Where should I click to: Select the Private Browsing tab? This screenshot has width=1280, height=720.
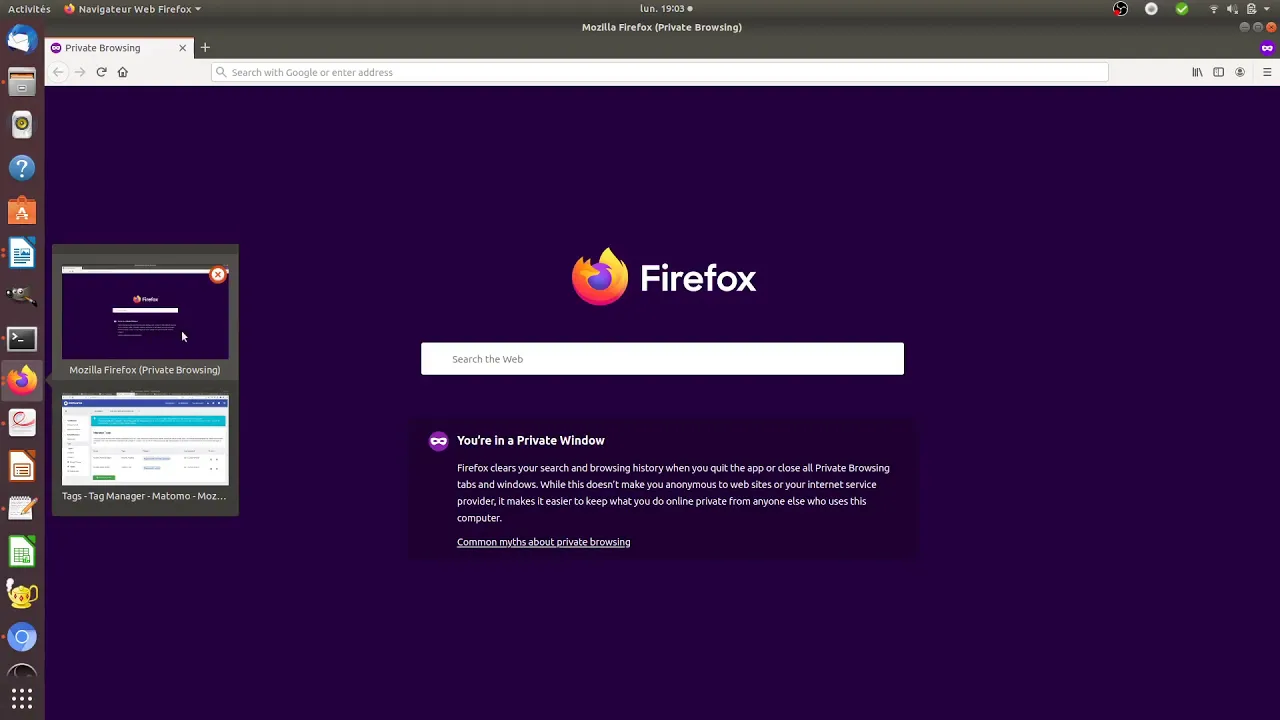click(x=118, y=47)
